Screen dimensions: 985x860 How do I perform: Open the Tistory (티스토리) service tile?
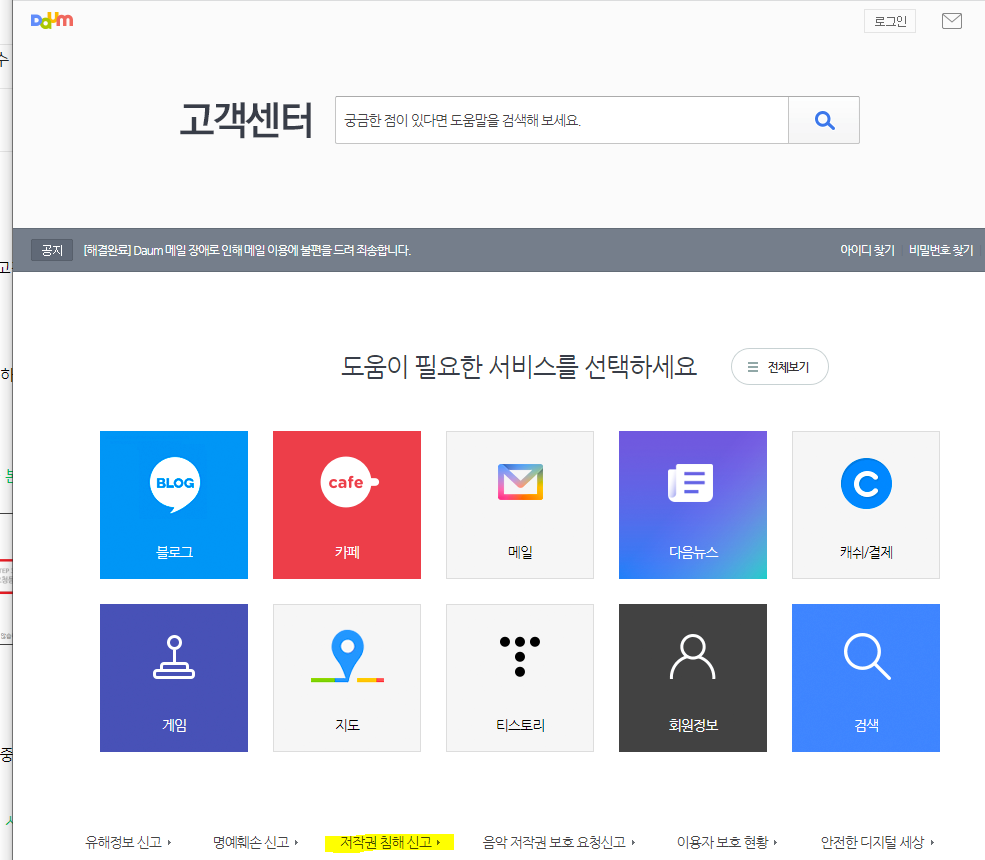pos(520,678)
